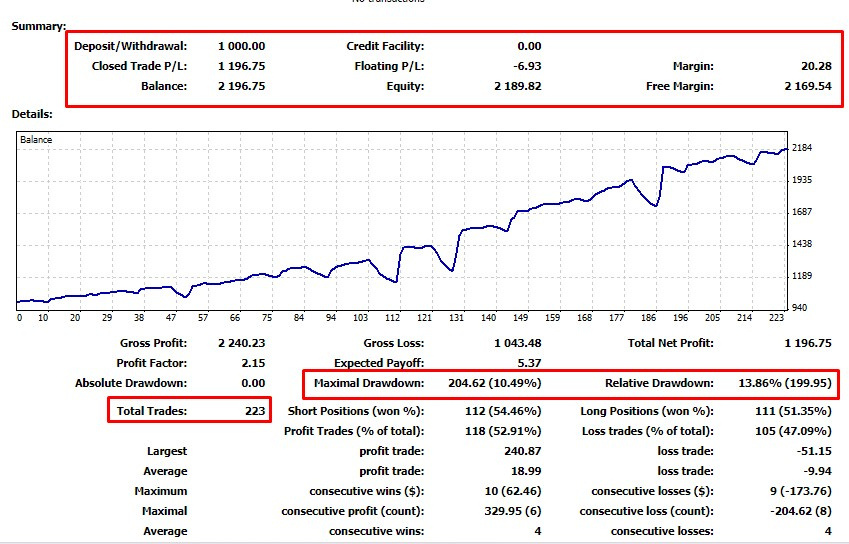Image resolution: width=849 pixels, height=544 pixels.
Task: Click the Short Positions (won %) label
Action: (x=355, y=411)
